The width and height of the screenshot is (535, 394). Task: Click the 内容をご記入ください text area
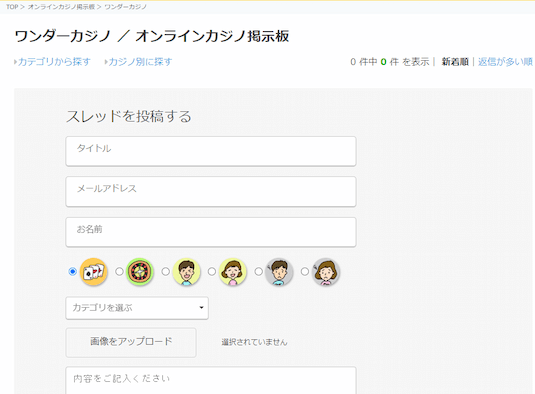tap(211, 380)
